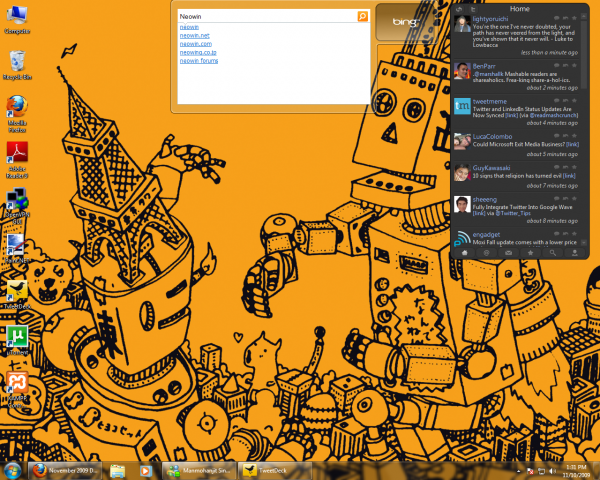
Task: Favorite GuyKawasaki's tweet with the star
Action: (x=574, y=167)
